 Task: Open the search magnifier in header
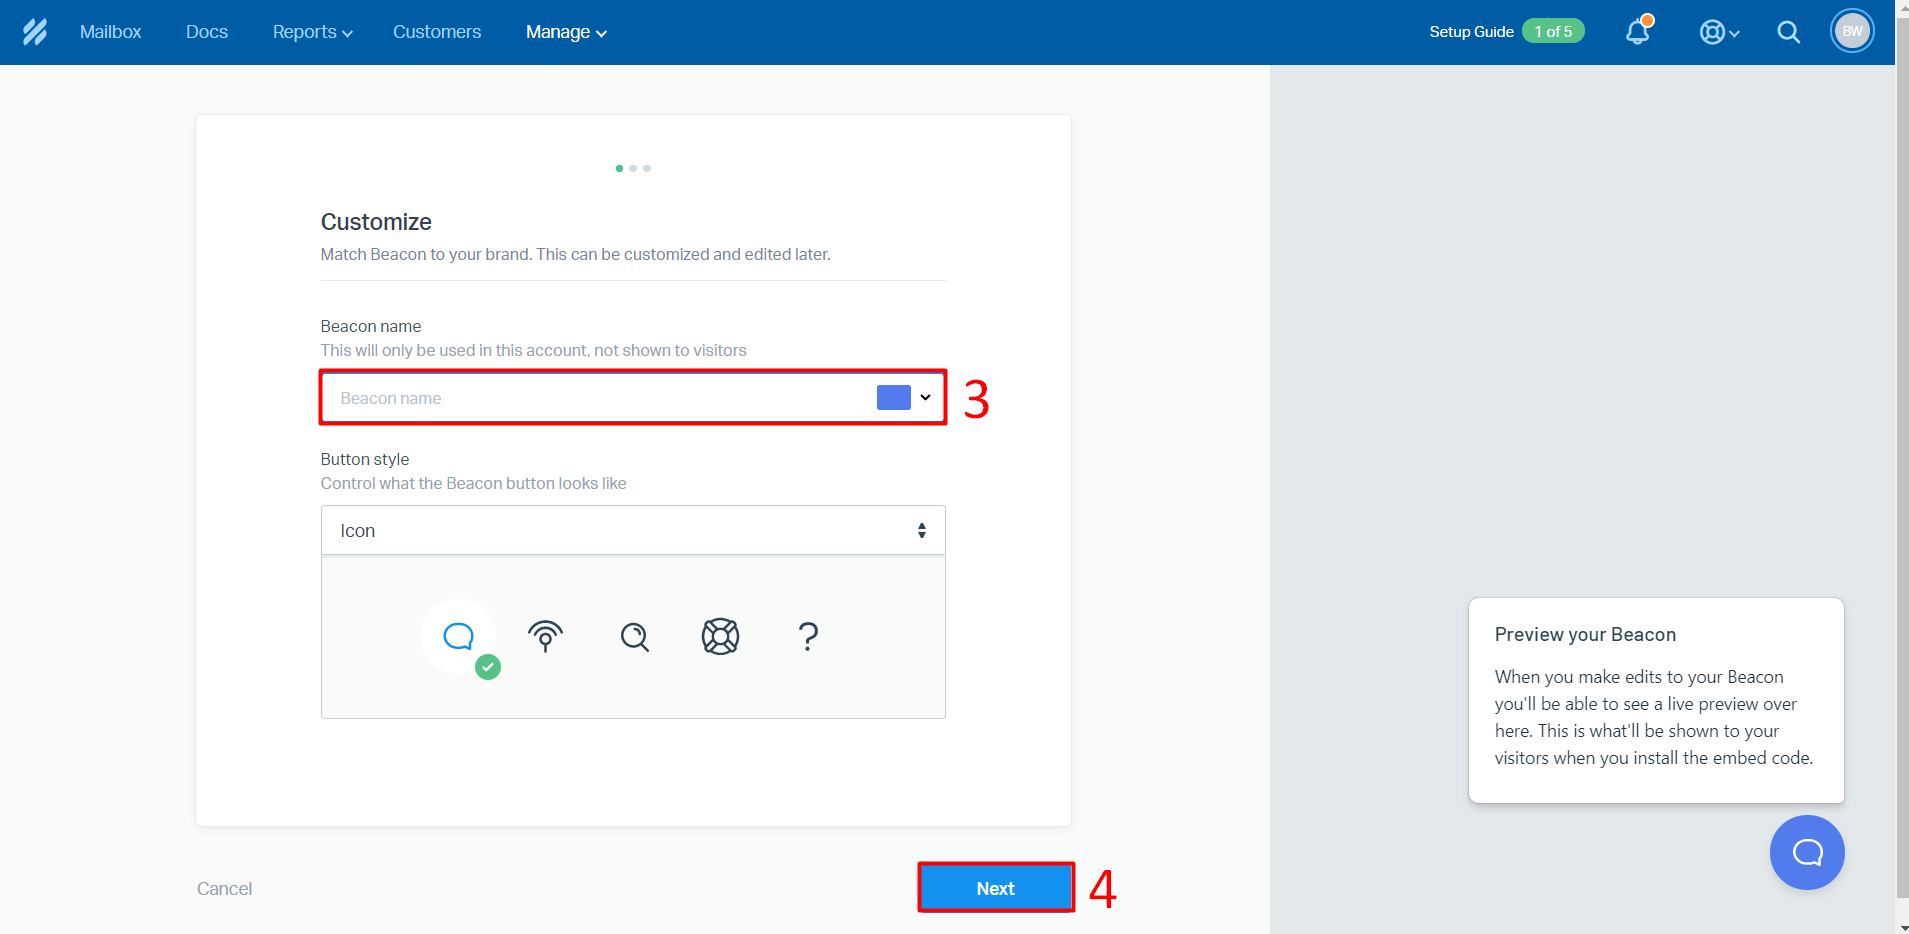pyautogui.click(x=1788, y=32)
